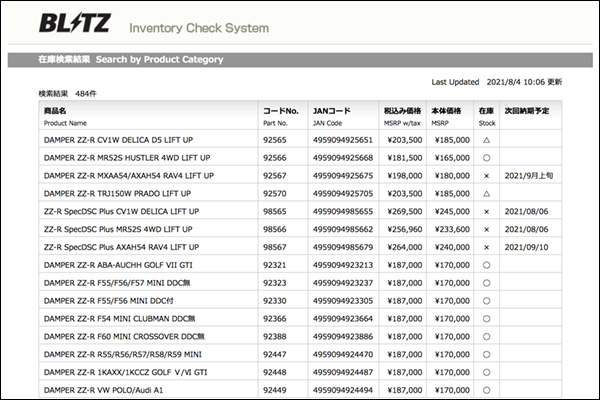The image size is (600, 400).
Task: Click MSRP ¥245,000
Action: [x=452, y=212]
